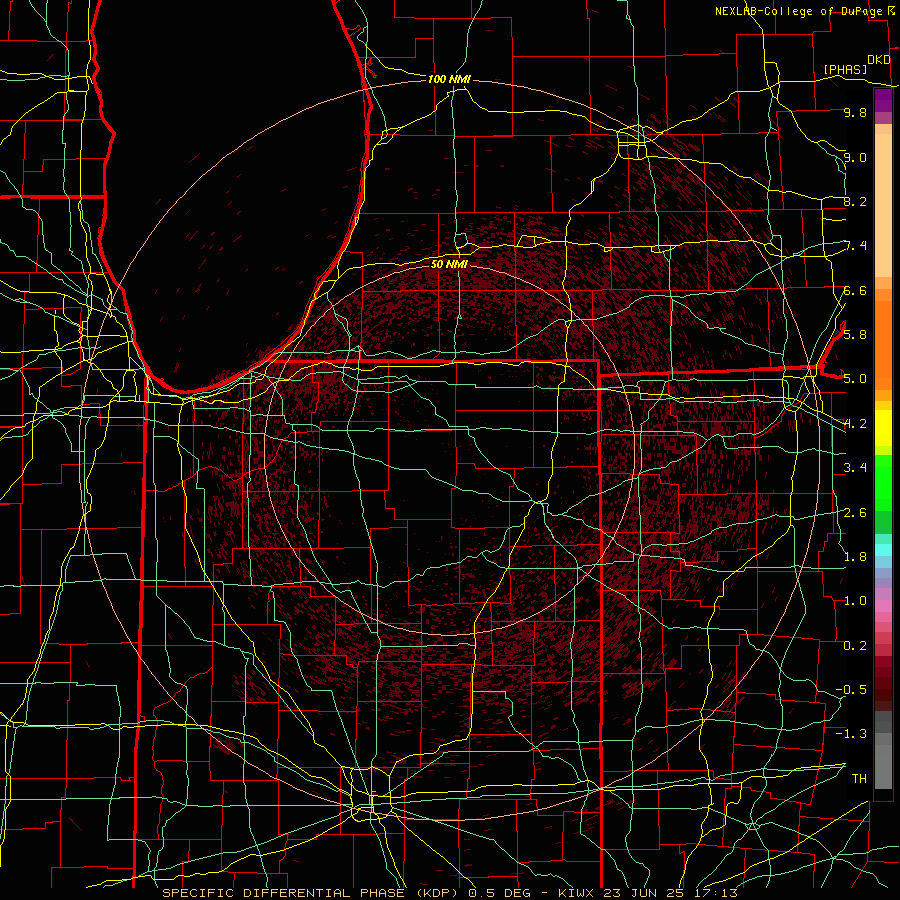Click the -0.5 value on the color scale
Image resolution: width=900 pixels, height=900 pixels.
[851, 689]
